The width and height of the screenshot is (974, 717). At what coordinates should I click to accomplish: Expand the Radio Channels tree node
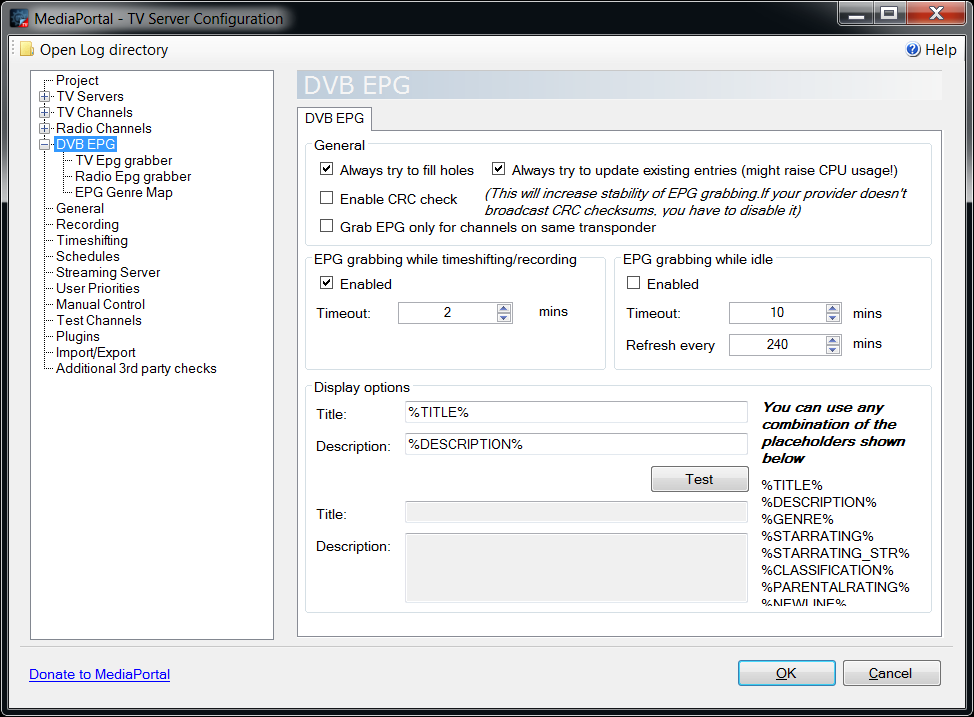tap(44, 129)
